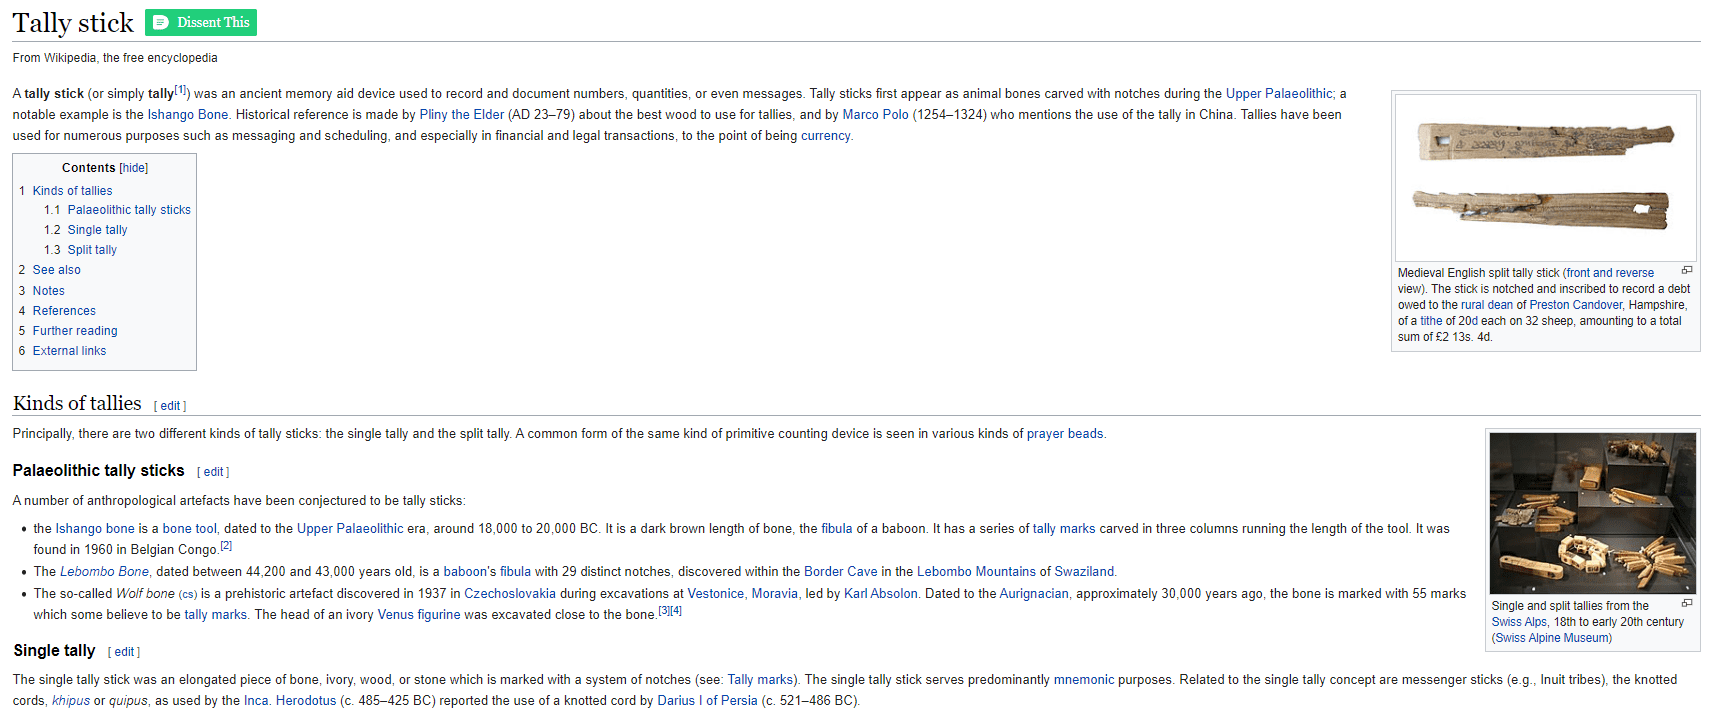
Task: Enlarge the medieval tally stick image
Action: pos(1687,271)
